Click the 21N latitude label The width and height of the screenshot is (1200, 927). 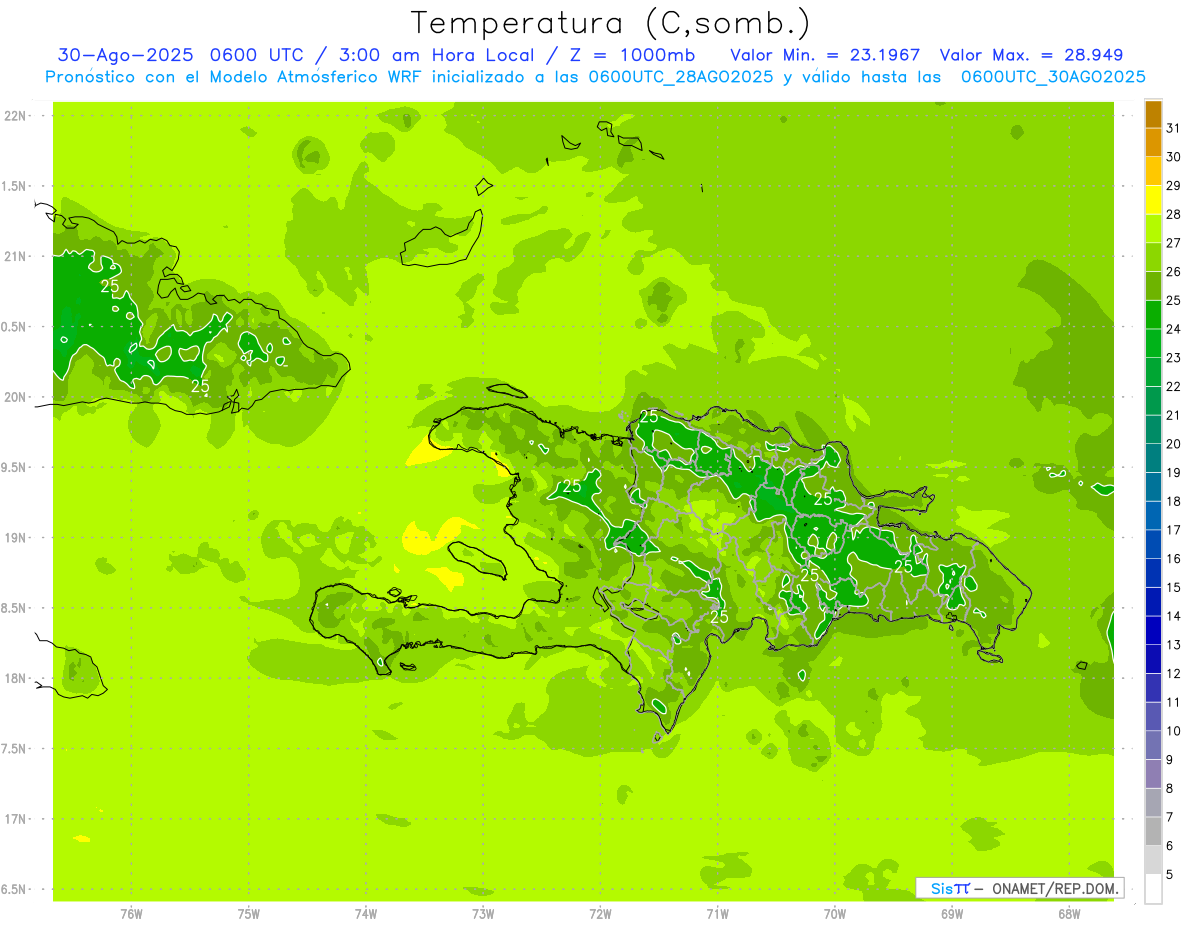tap(15, 256)
